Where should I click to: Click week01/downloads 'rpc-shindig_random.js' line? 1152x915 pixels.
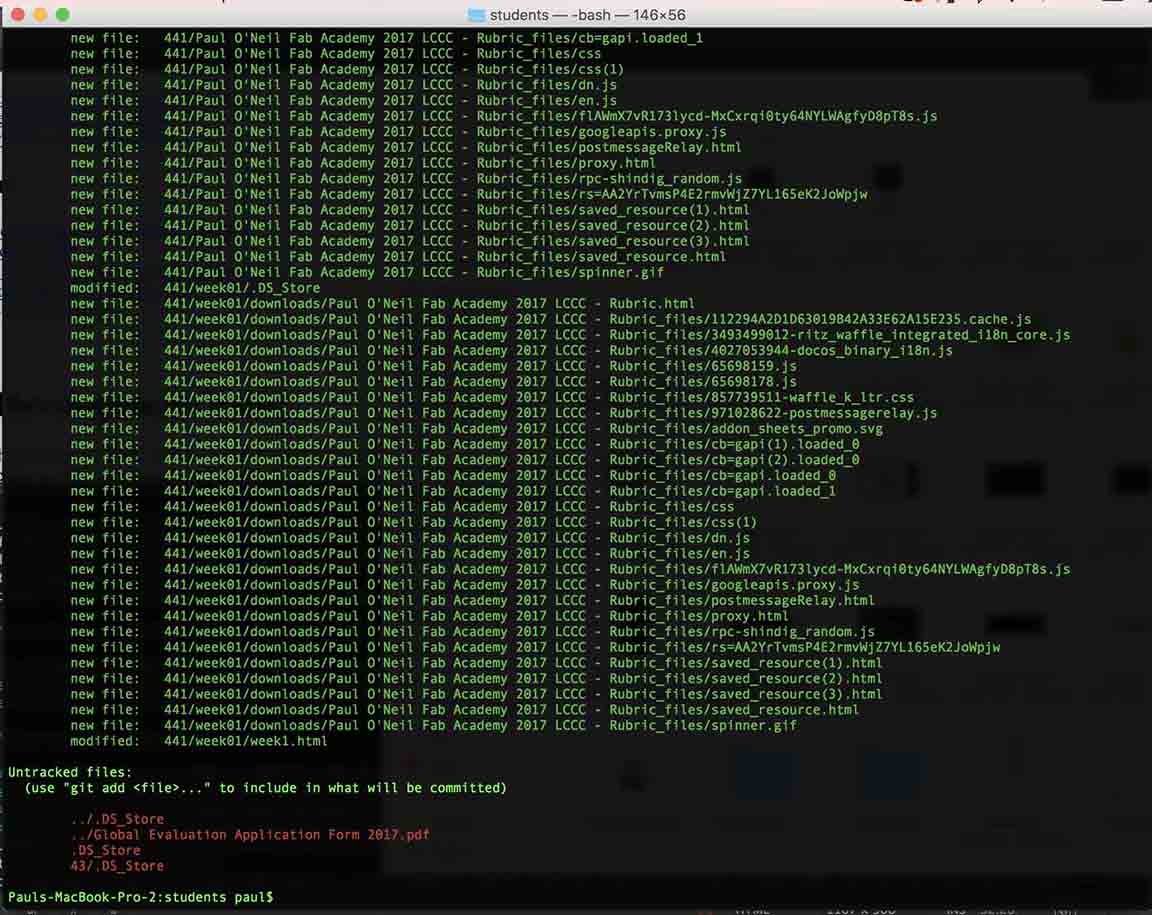[x=472, y=631]
